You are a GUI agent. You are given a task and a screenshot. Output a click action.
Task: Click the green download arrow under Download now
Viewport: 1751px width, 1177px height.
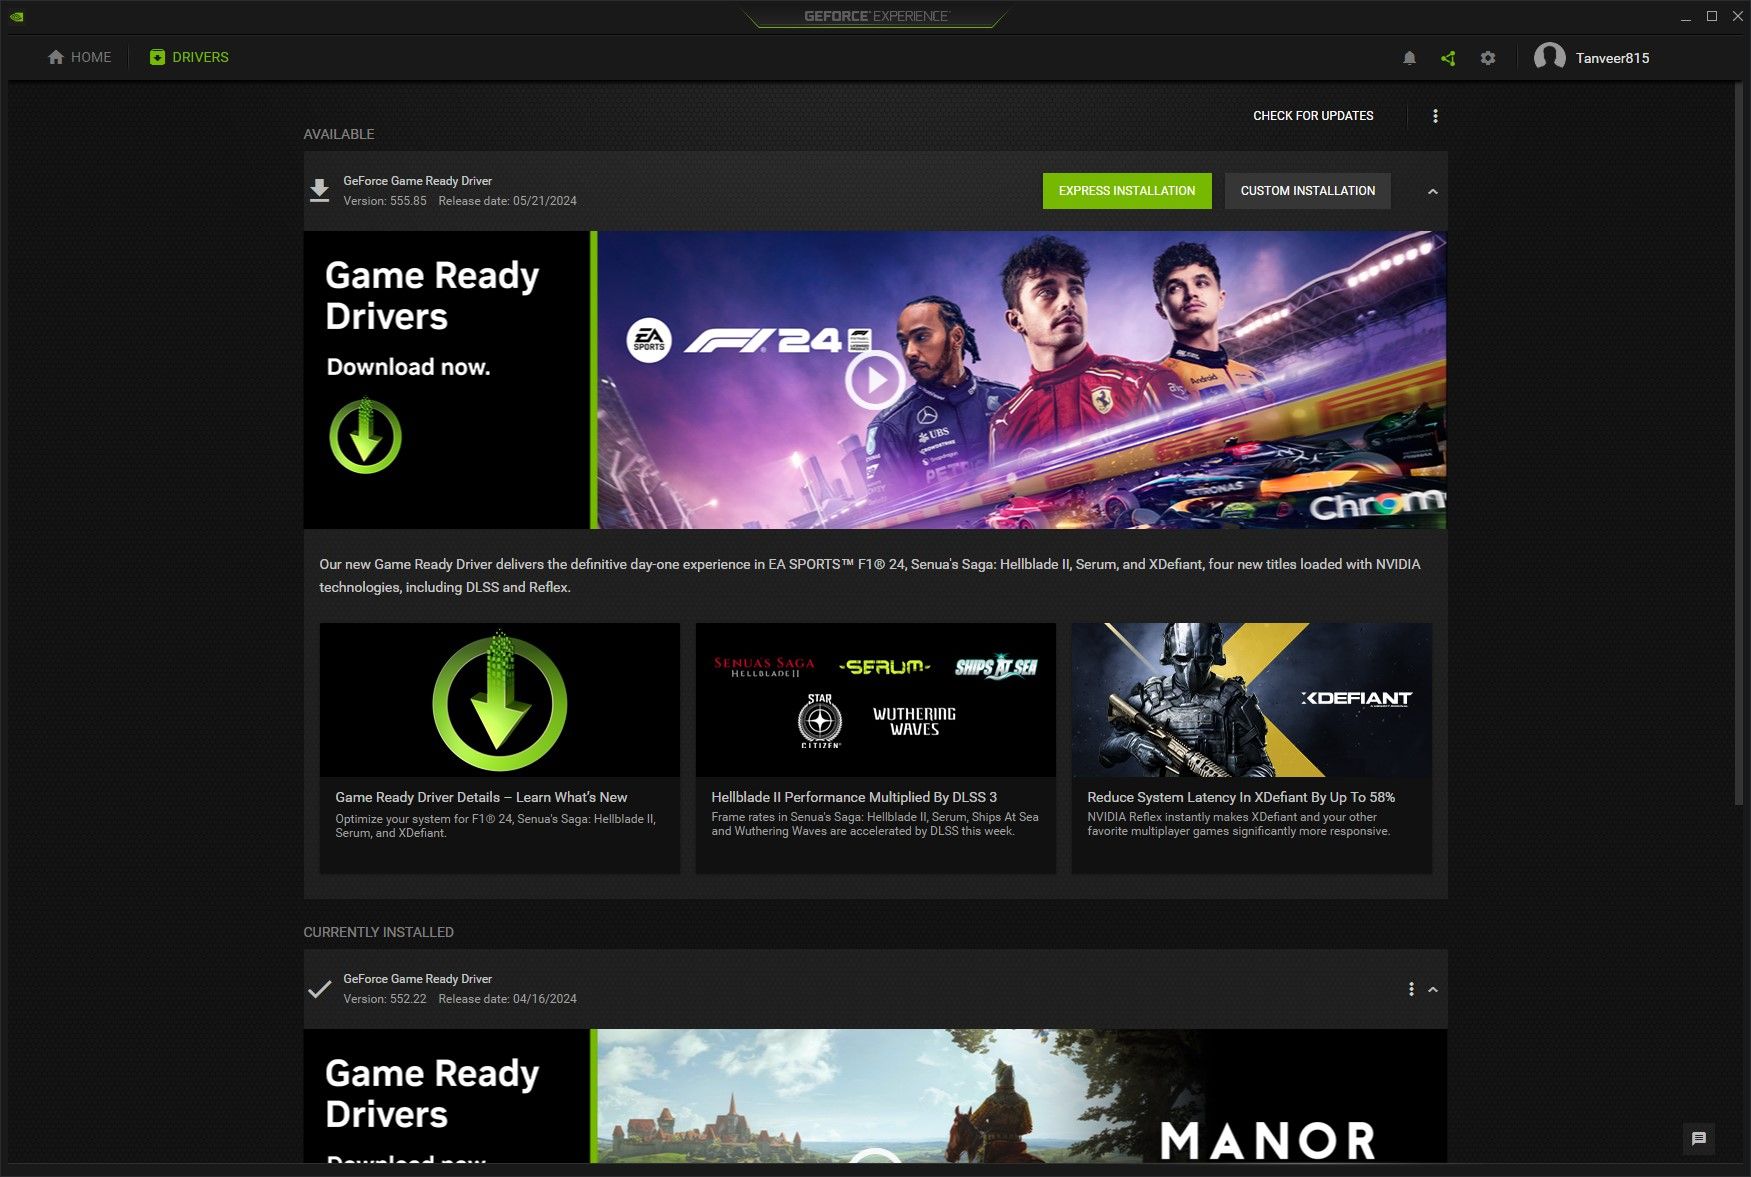365,436
